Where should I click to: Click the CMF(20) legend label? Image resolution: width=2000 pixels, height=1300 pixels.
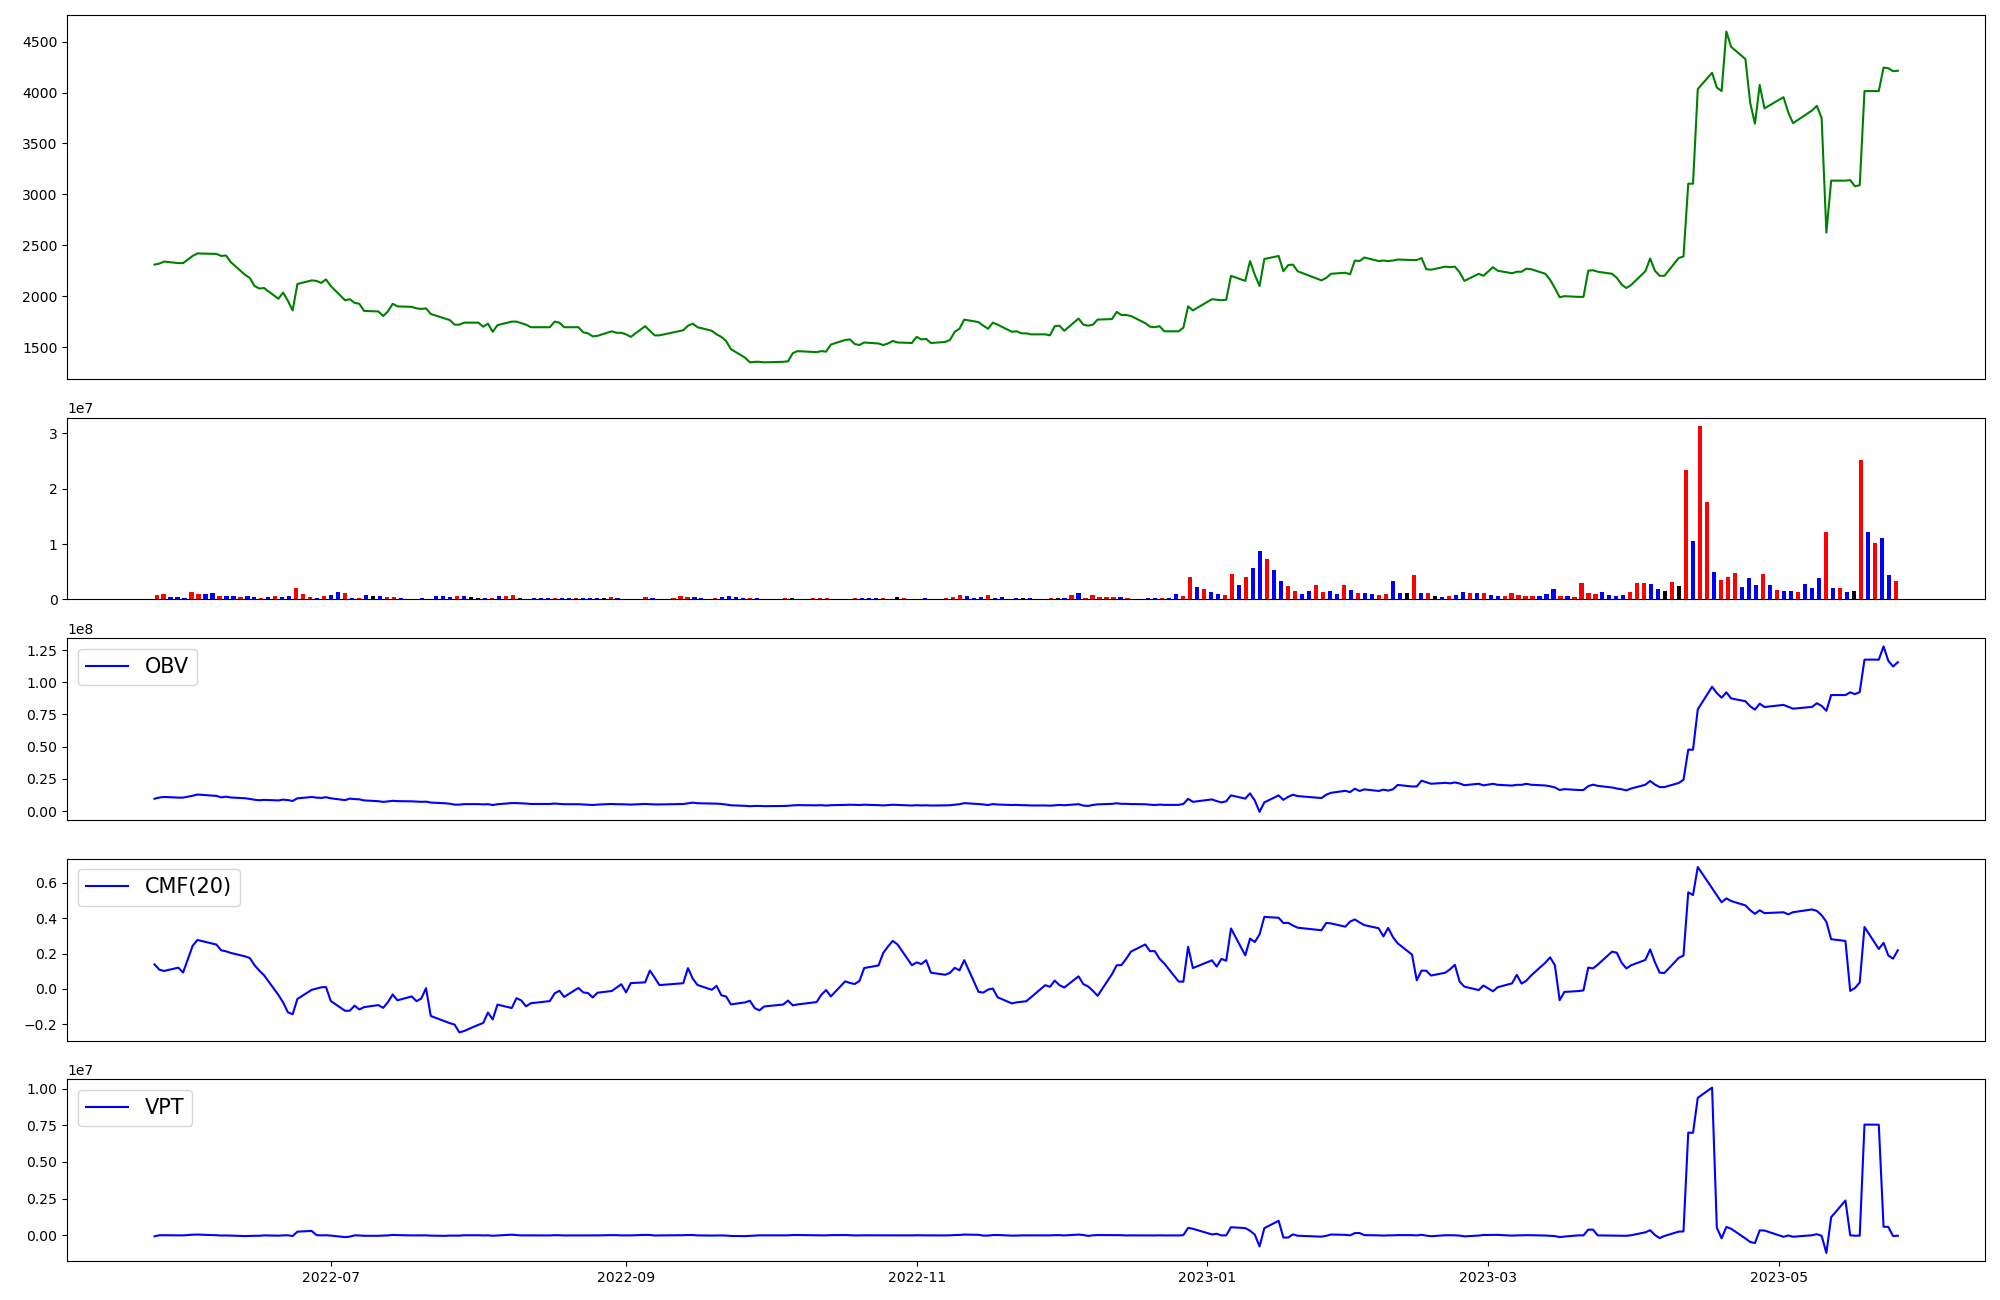coord(187,886)
